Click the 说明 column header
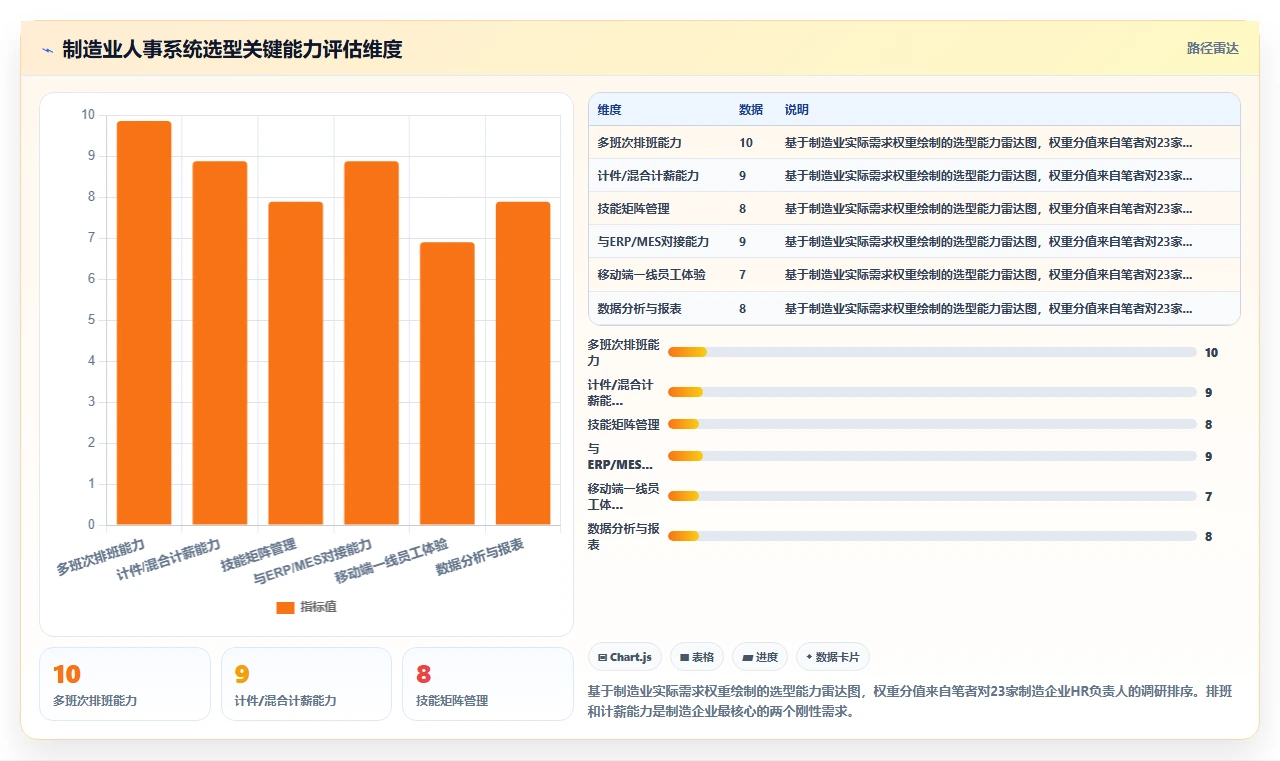Image resolution: width=1280 pixels, height=761 pixels. [797, 110]
